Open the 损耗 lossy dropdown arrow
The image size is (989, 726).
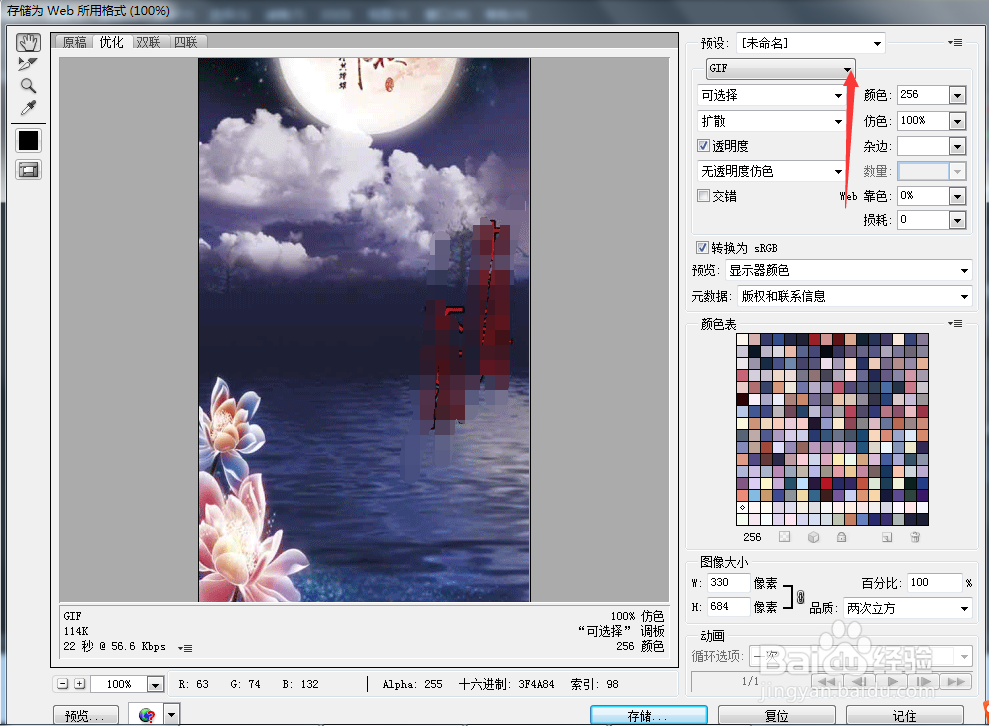(x=957, y=220)
